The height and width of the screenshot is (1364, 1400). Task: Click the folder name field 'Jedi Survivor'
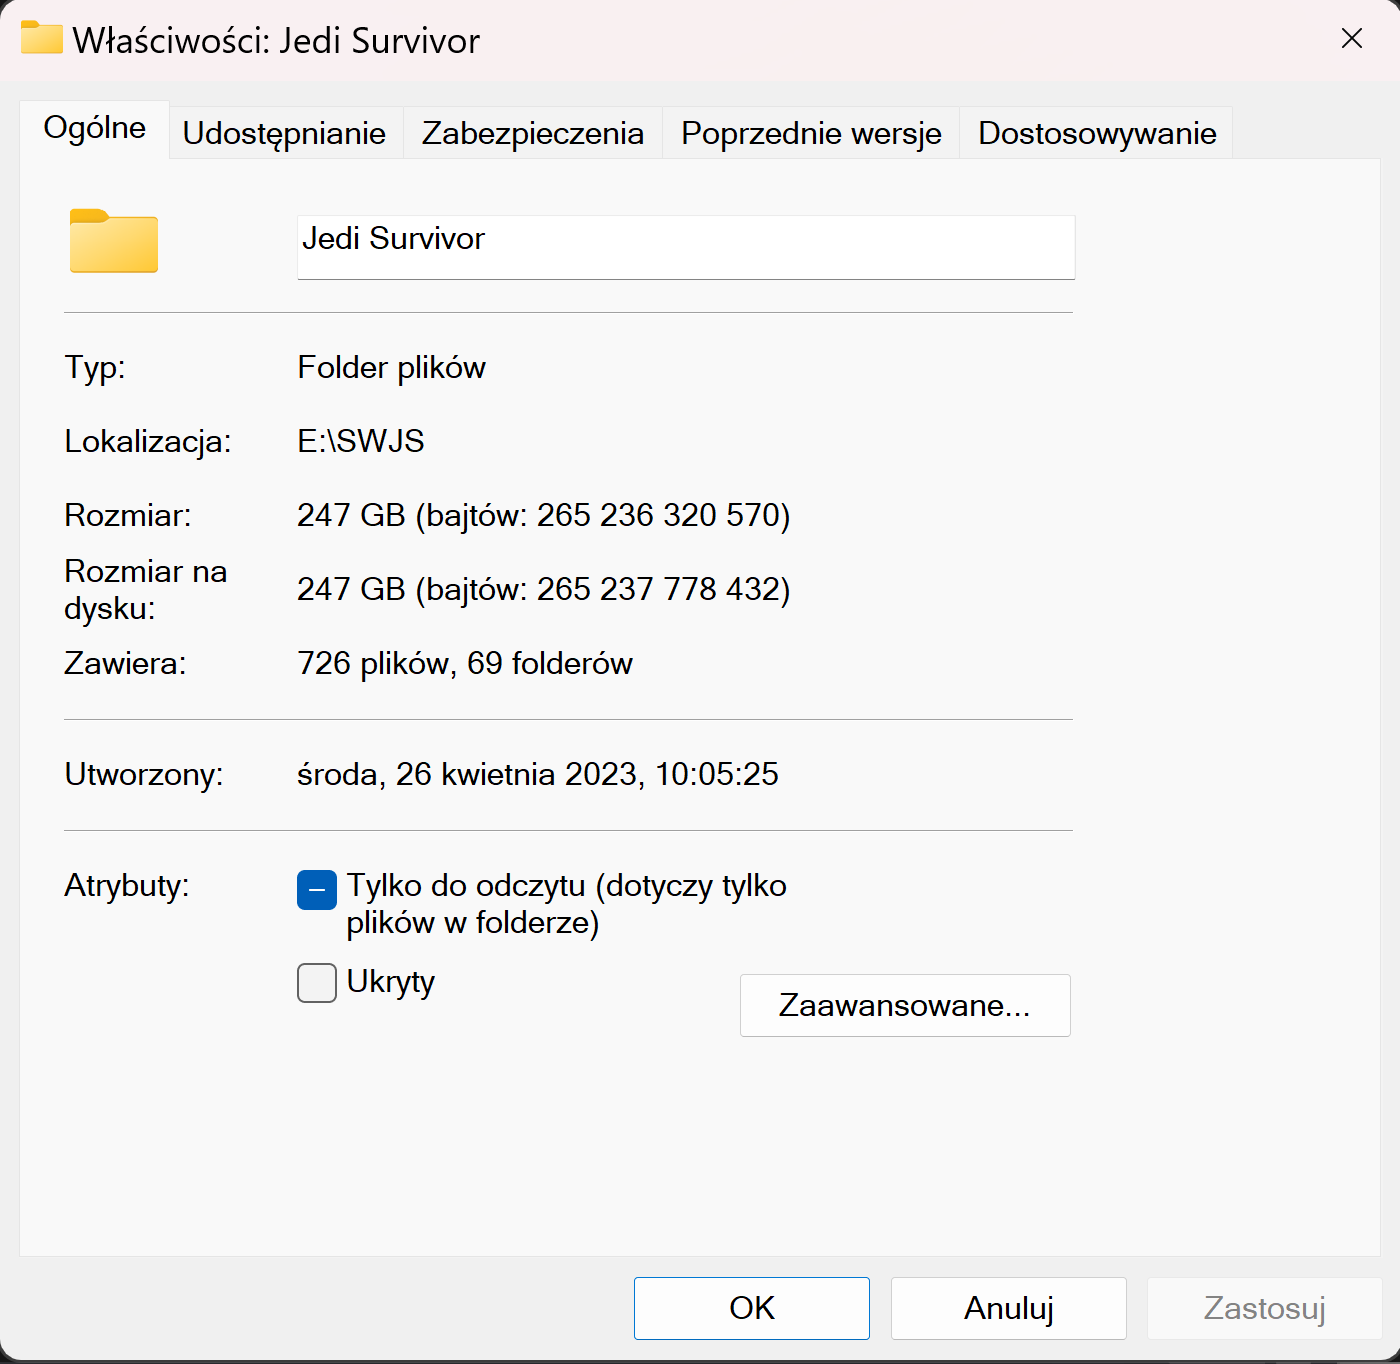tap(686, 247)
